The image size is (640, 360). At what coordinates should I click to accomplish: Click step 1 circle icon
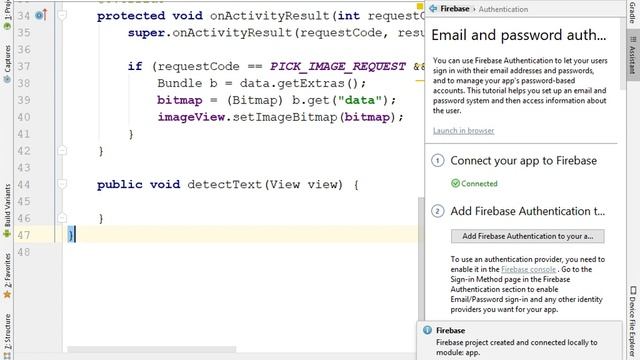pyautogui.click(x=438, y=160)
